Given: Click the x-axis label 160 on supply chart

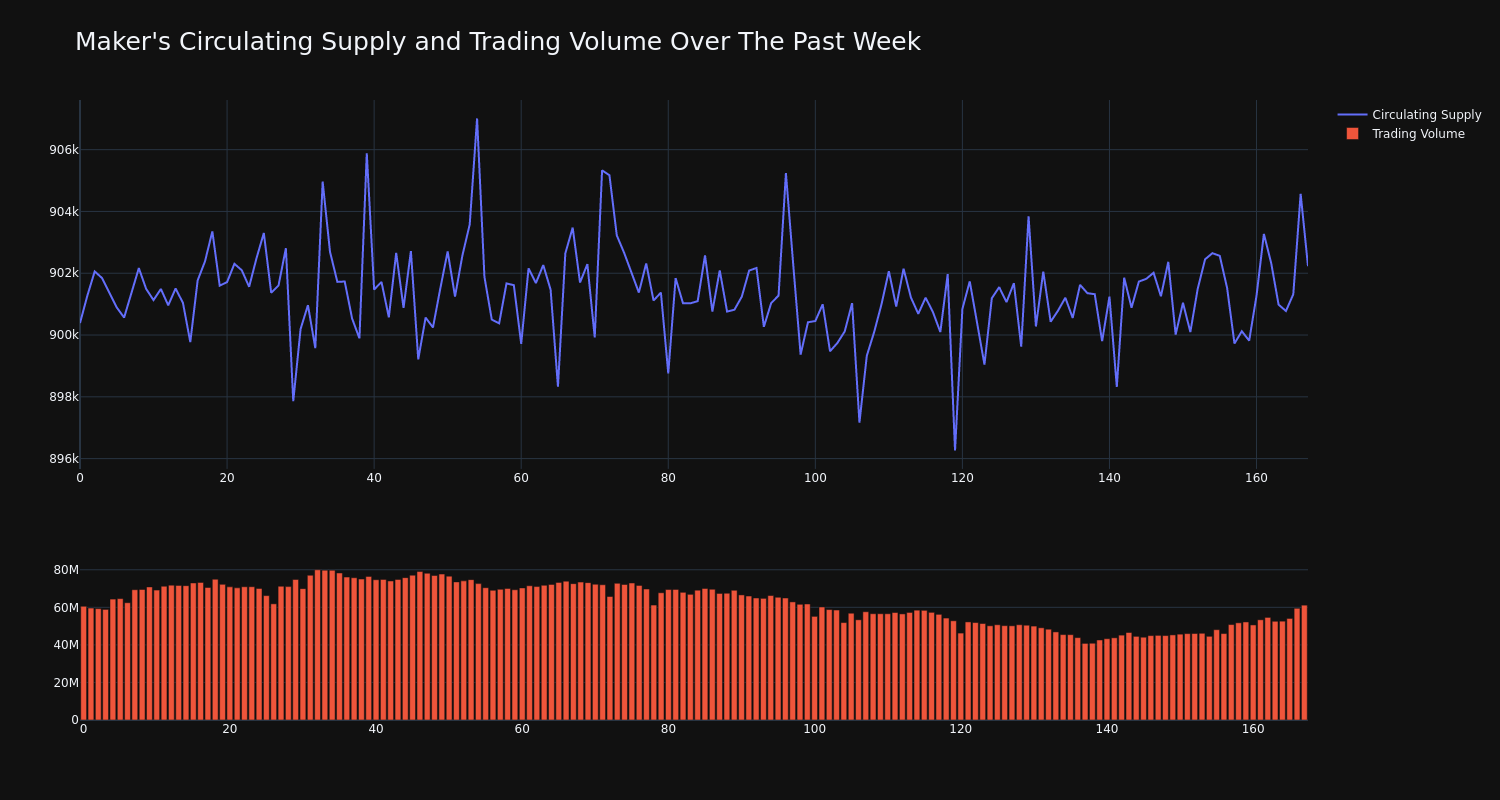Looking at the screenshot, I should click(1256, 478).
